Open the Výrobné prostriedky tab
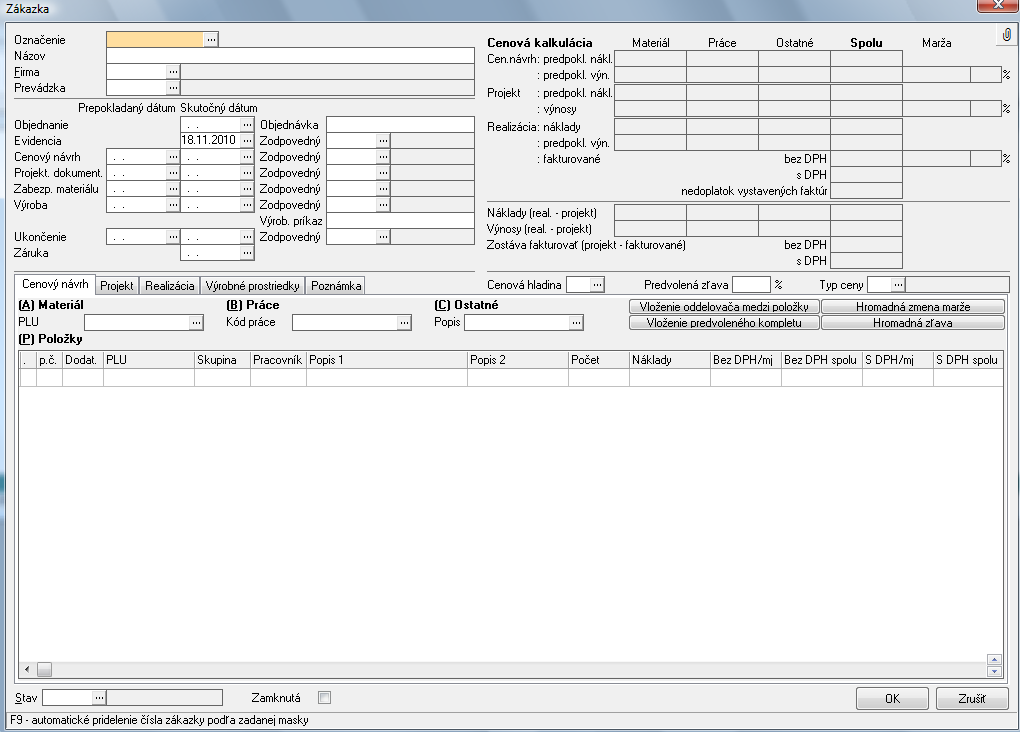The height and width of the screenshot is (732, 1020). point(252,286)
